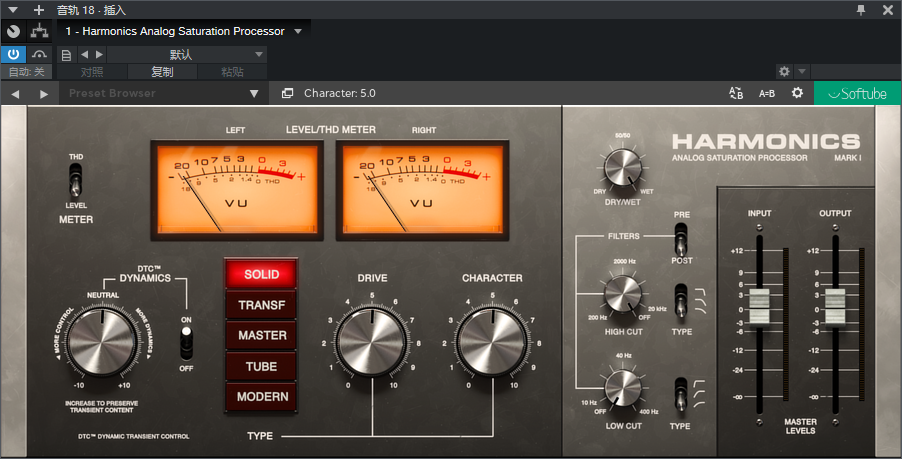Click the A=B copy settings icon
This screenshot has height=459, width=902.
(767, 93)
